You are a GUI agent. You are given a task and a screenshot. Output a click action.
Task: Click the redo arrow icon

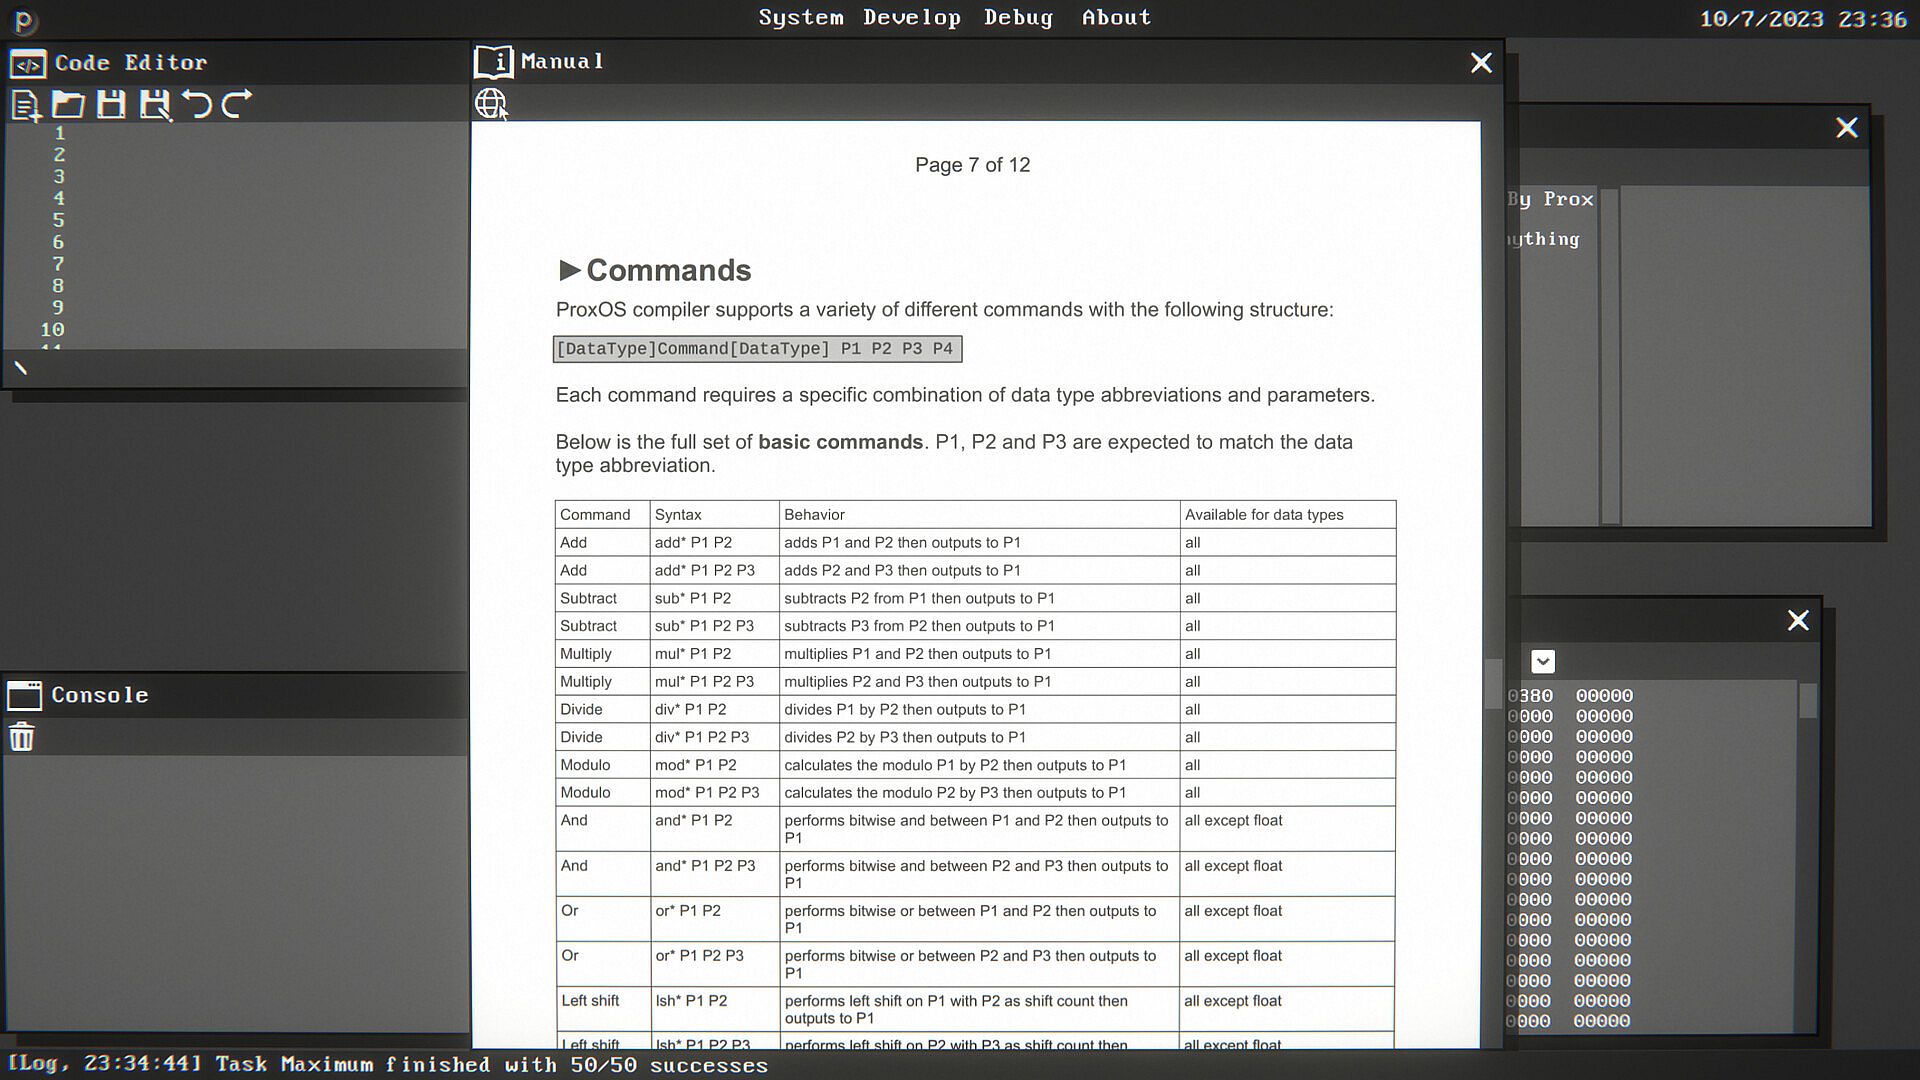237,104
